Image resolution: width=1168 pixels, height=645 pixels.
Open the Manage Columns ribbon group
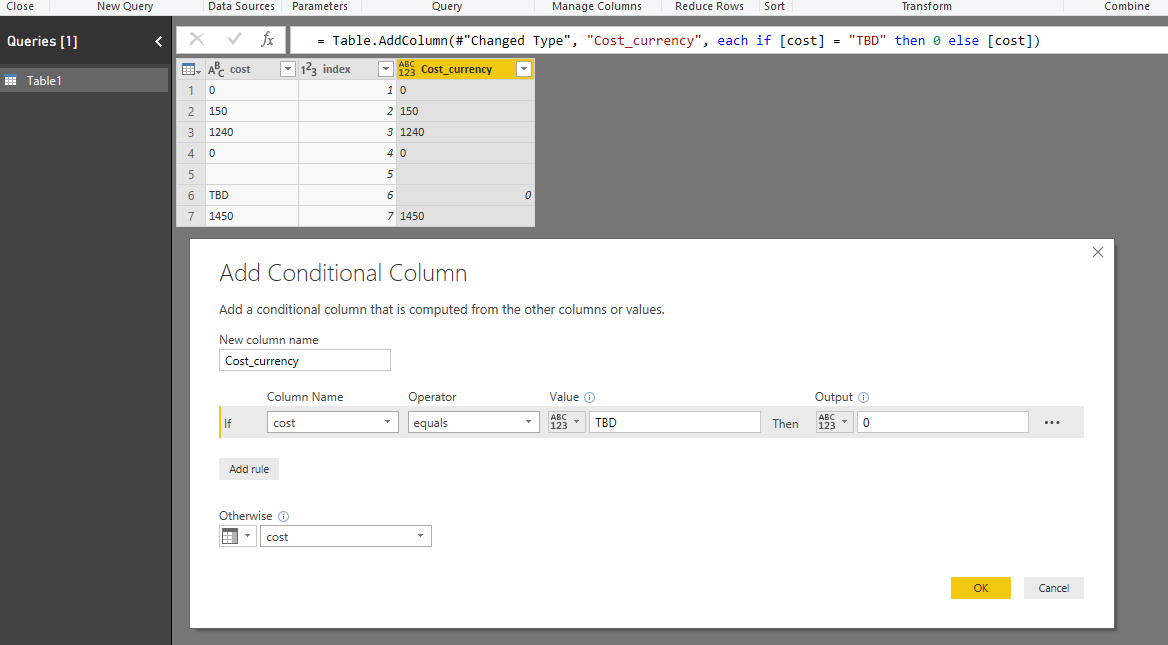597,6
